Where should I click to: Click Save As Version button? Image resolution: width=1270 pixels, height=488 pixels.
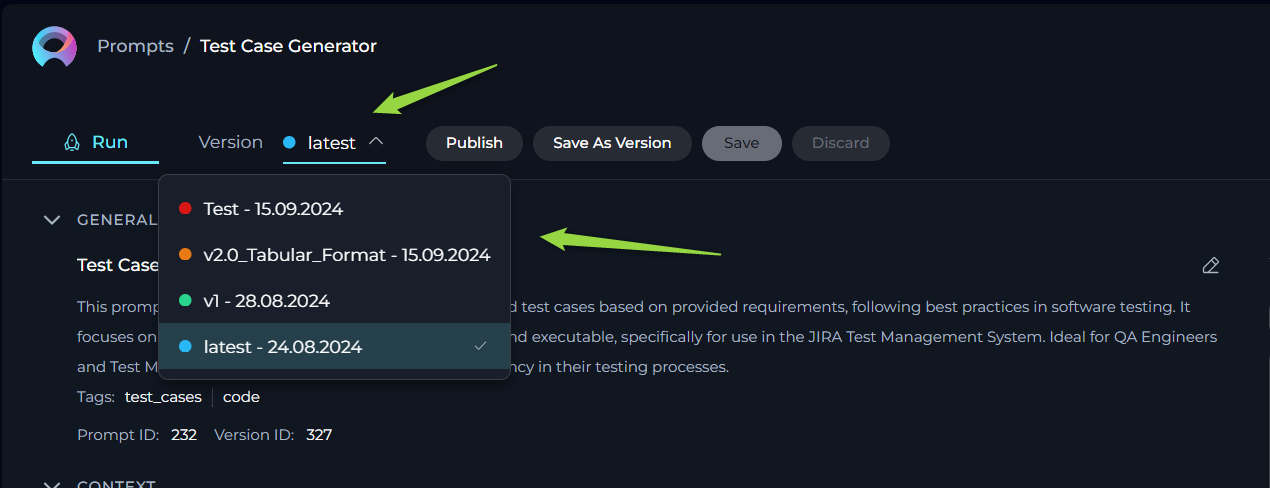pos(612,143)
